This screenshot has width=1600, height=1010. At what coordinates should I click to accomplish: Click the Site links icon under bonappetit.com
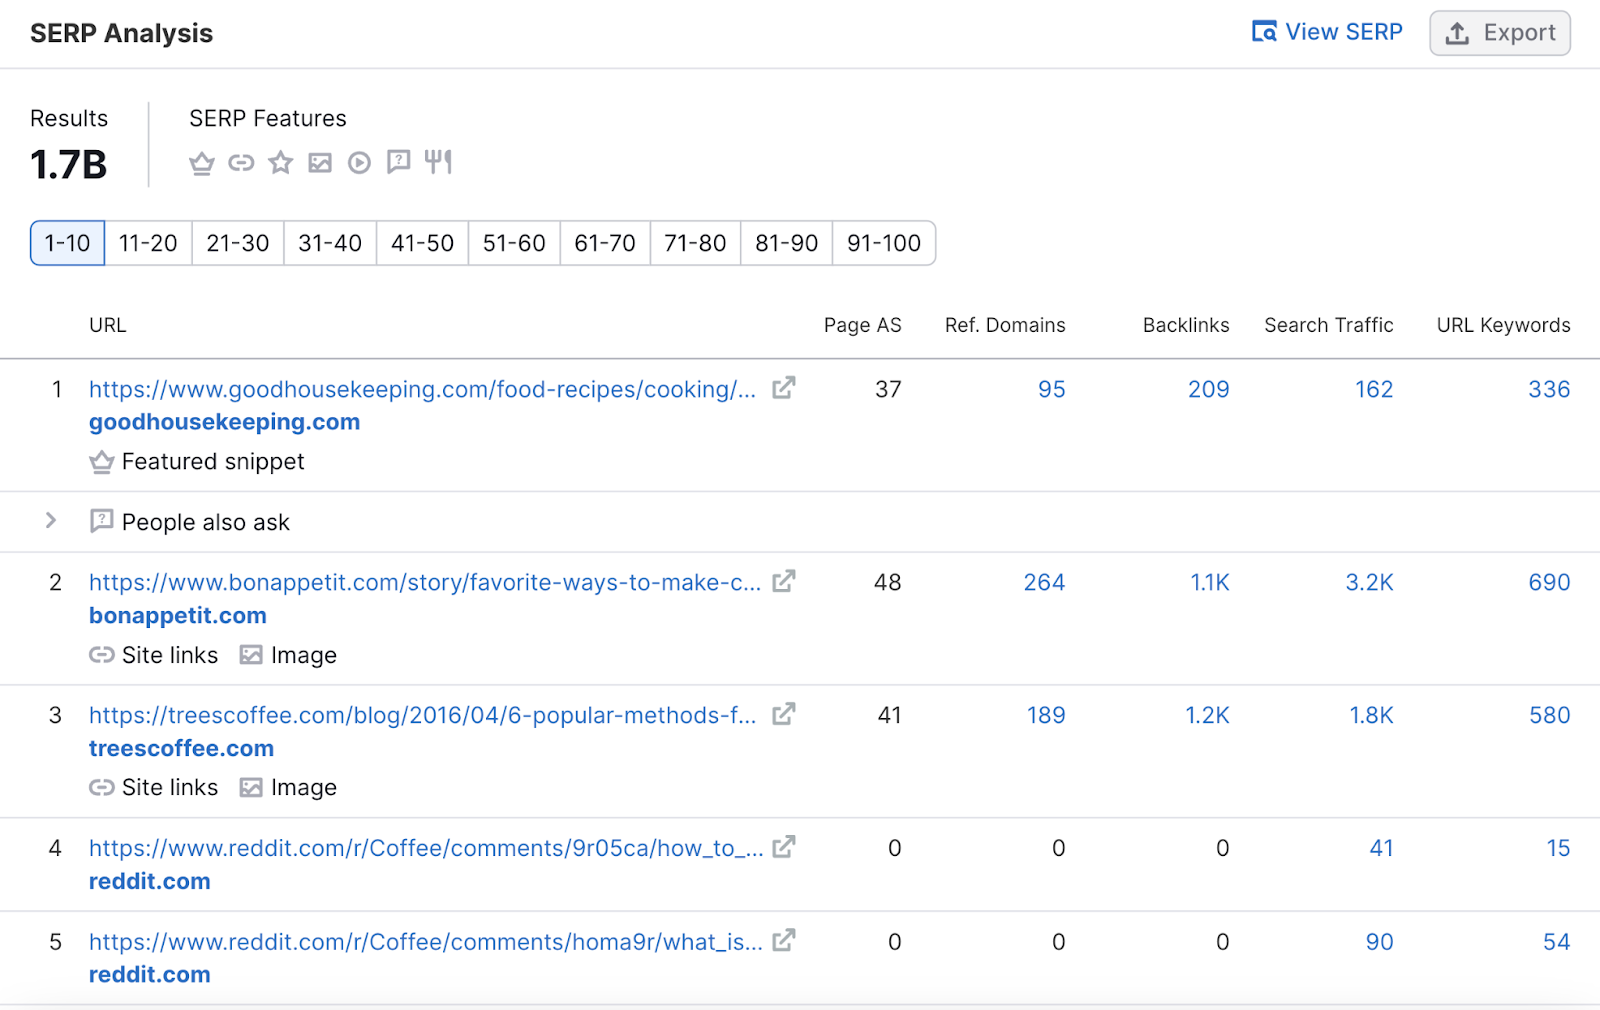pos(101,655)
